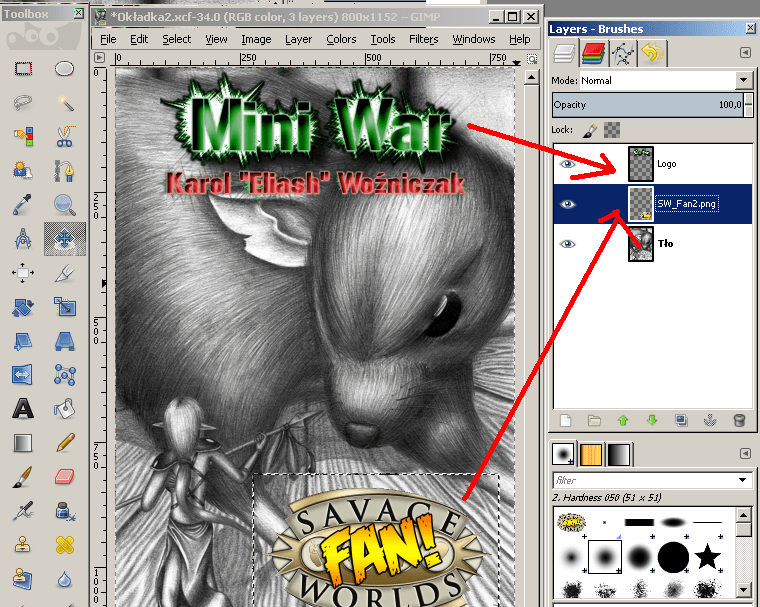This screenshot has height=607, width=760.
Task: Activate the Zoom magnifier tool
Action: pos(65,205)
